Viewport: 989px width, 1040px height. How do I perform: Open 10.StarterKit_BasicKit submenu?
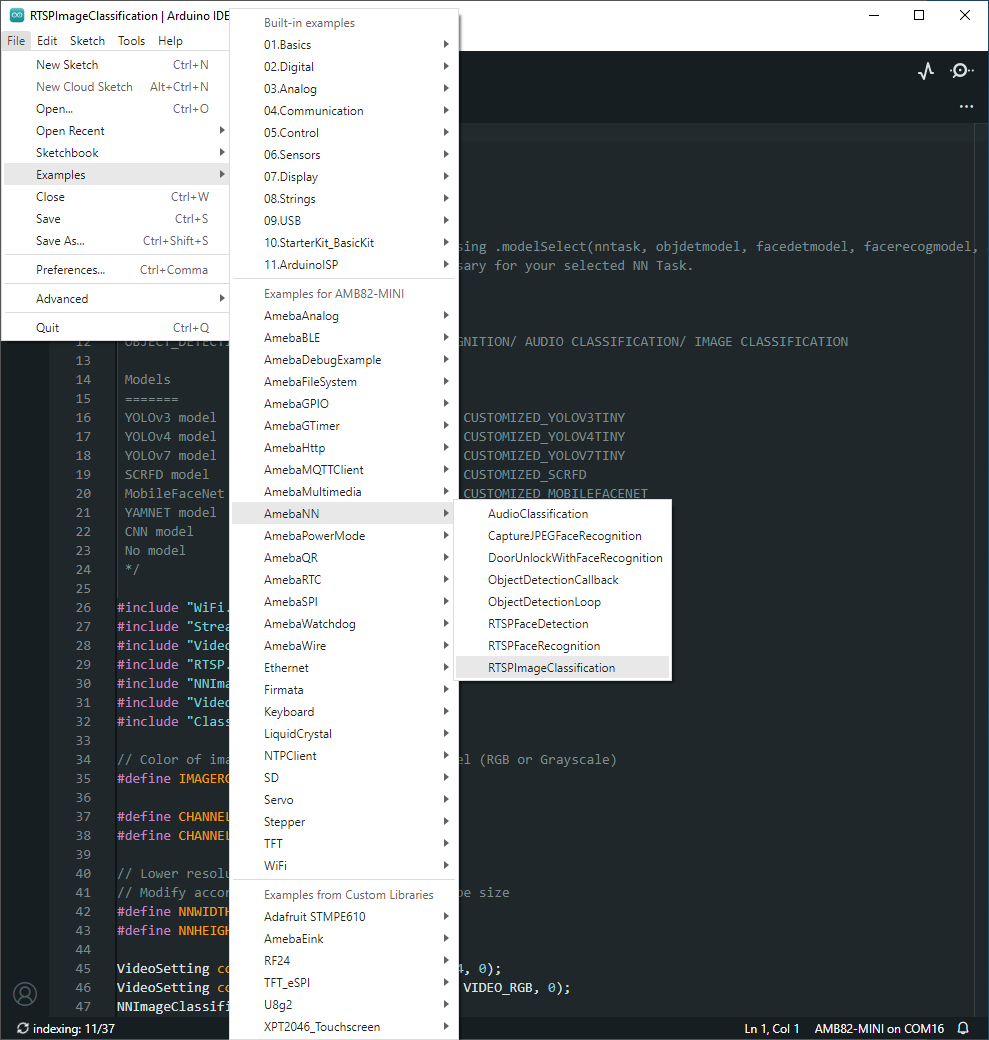tap(344, 242)
